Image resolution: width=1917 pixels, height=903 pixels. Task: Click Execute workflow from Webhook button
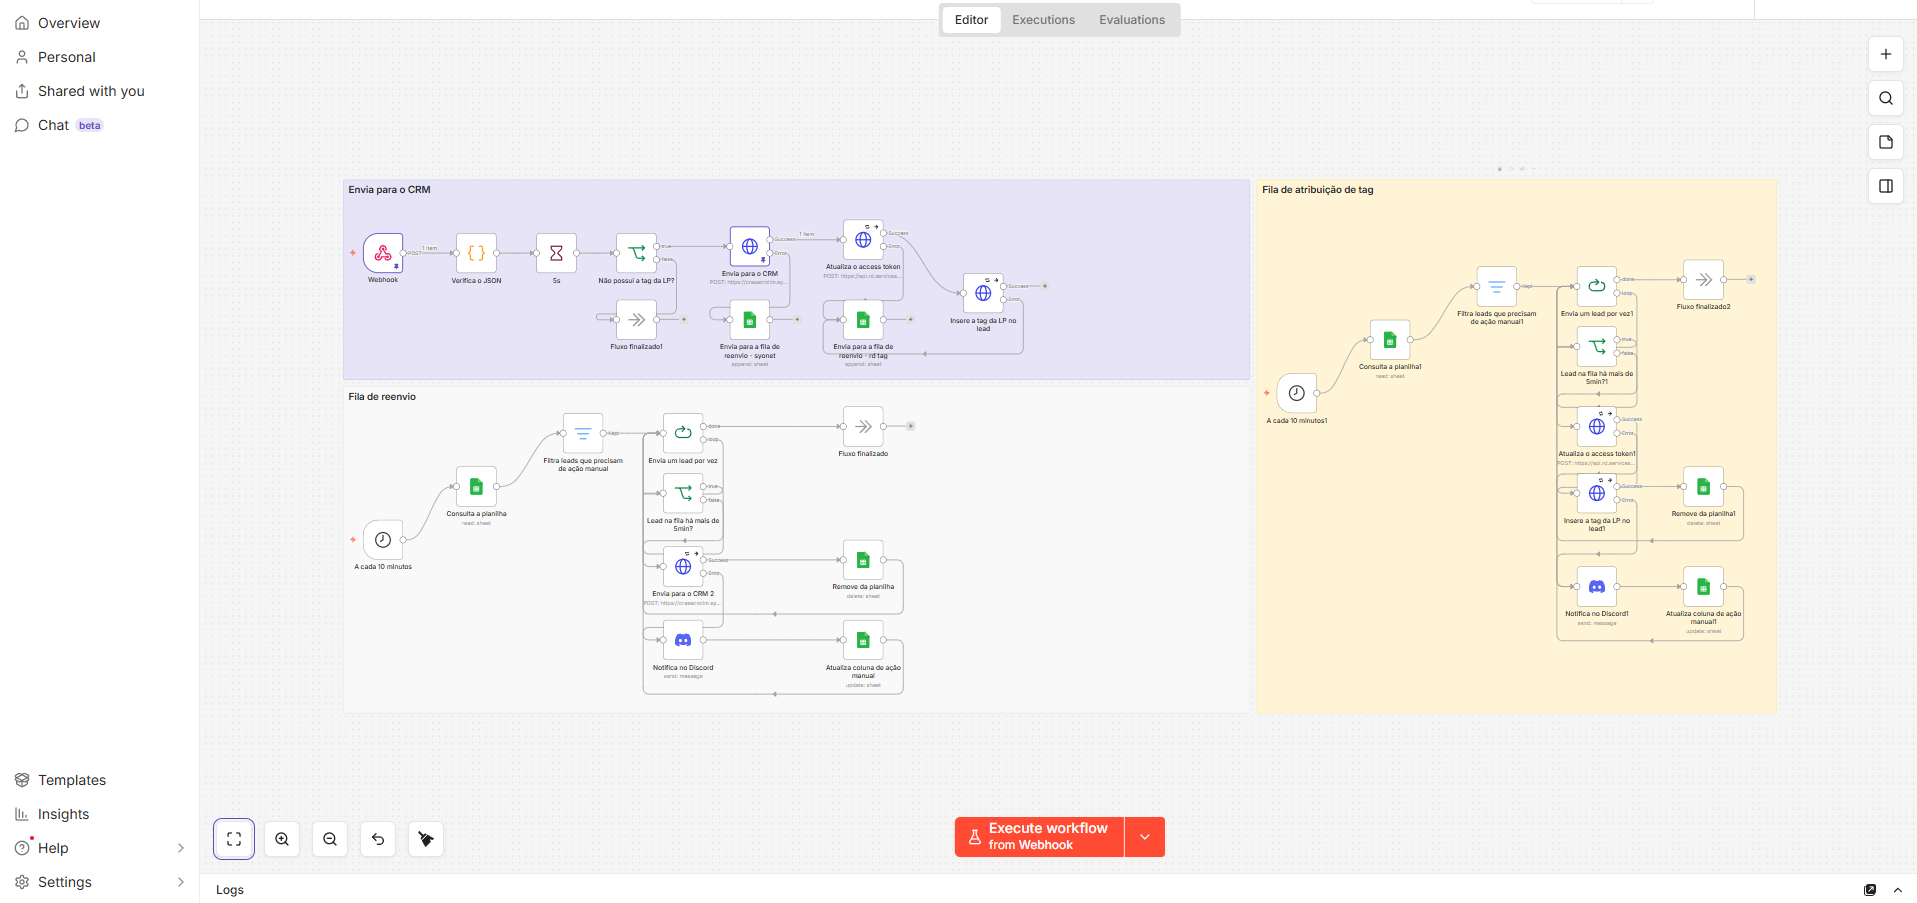pos(1039,837)
